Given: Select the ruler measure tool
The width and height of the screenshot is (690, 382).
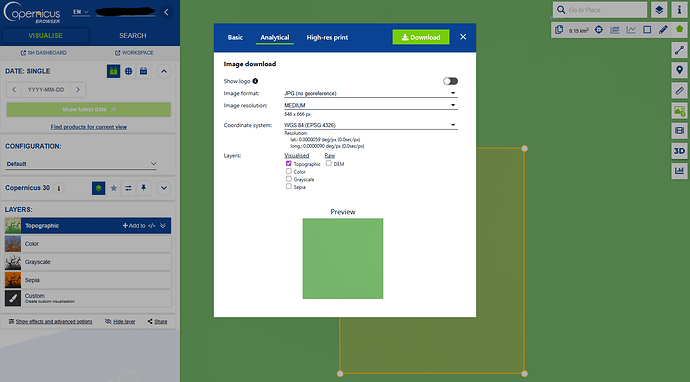Looking at the screenshot, I should coord(679,91).
